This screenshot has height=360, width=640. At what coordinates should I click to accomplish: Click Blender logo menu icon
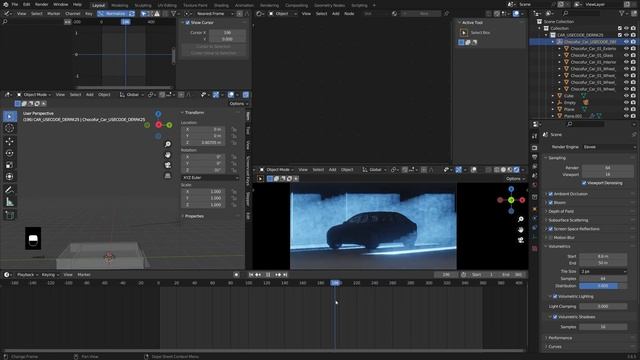5,4
